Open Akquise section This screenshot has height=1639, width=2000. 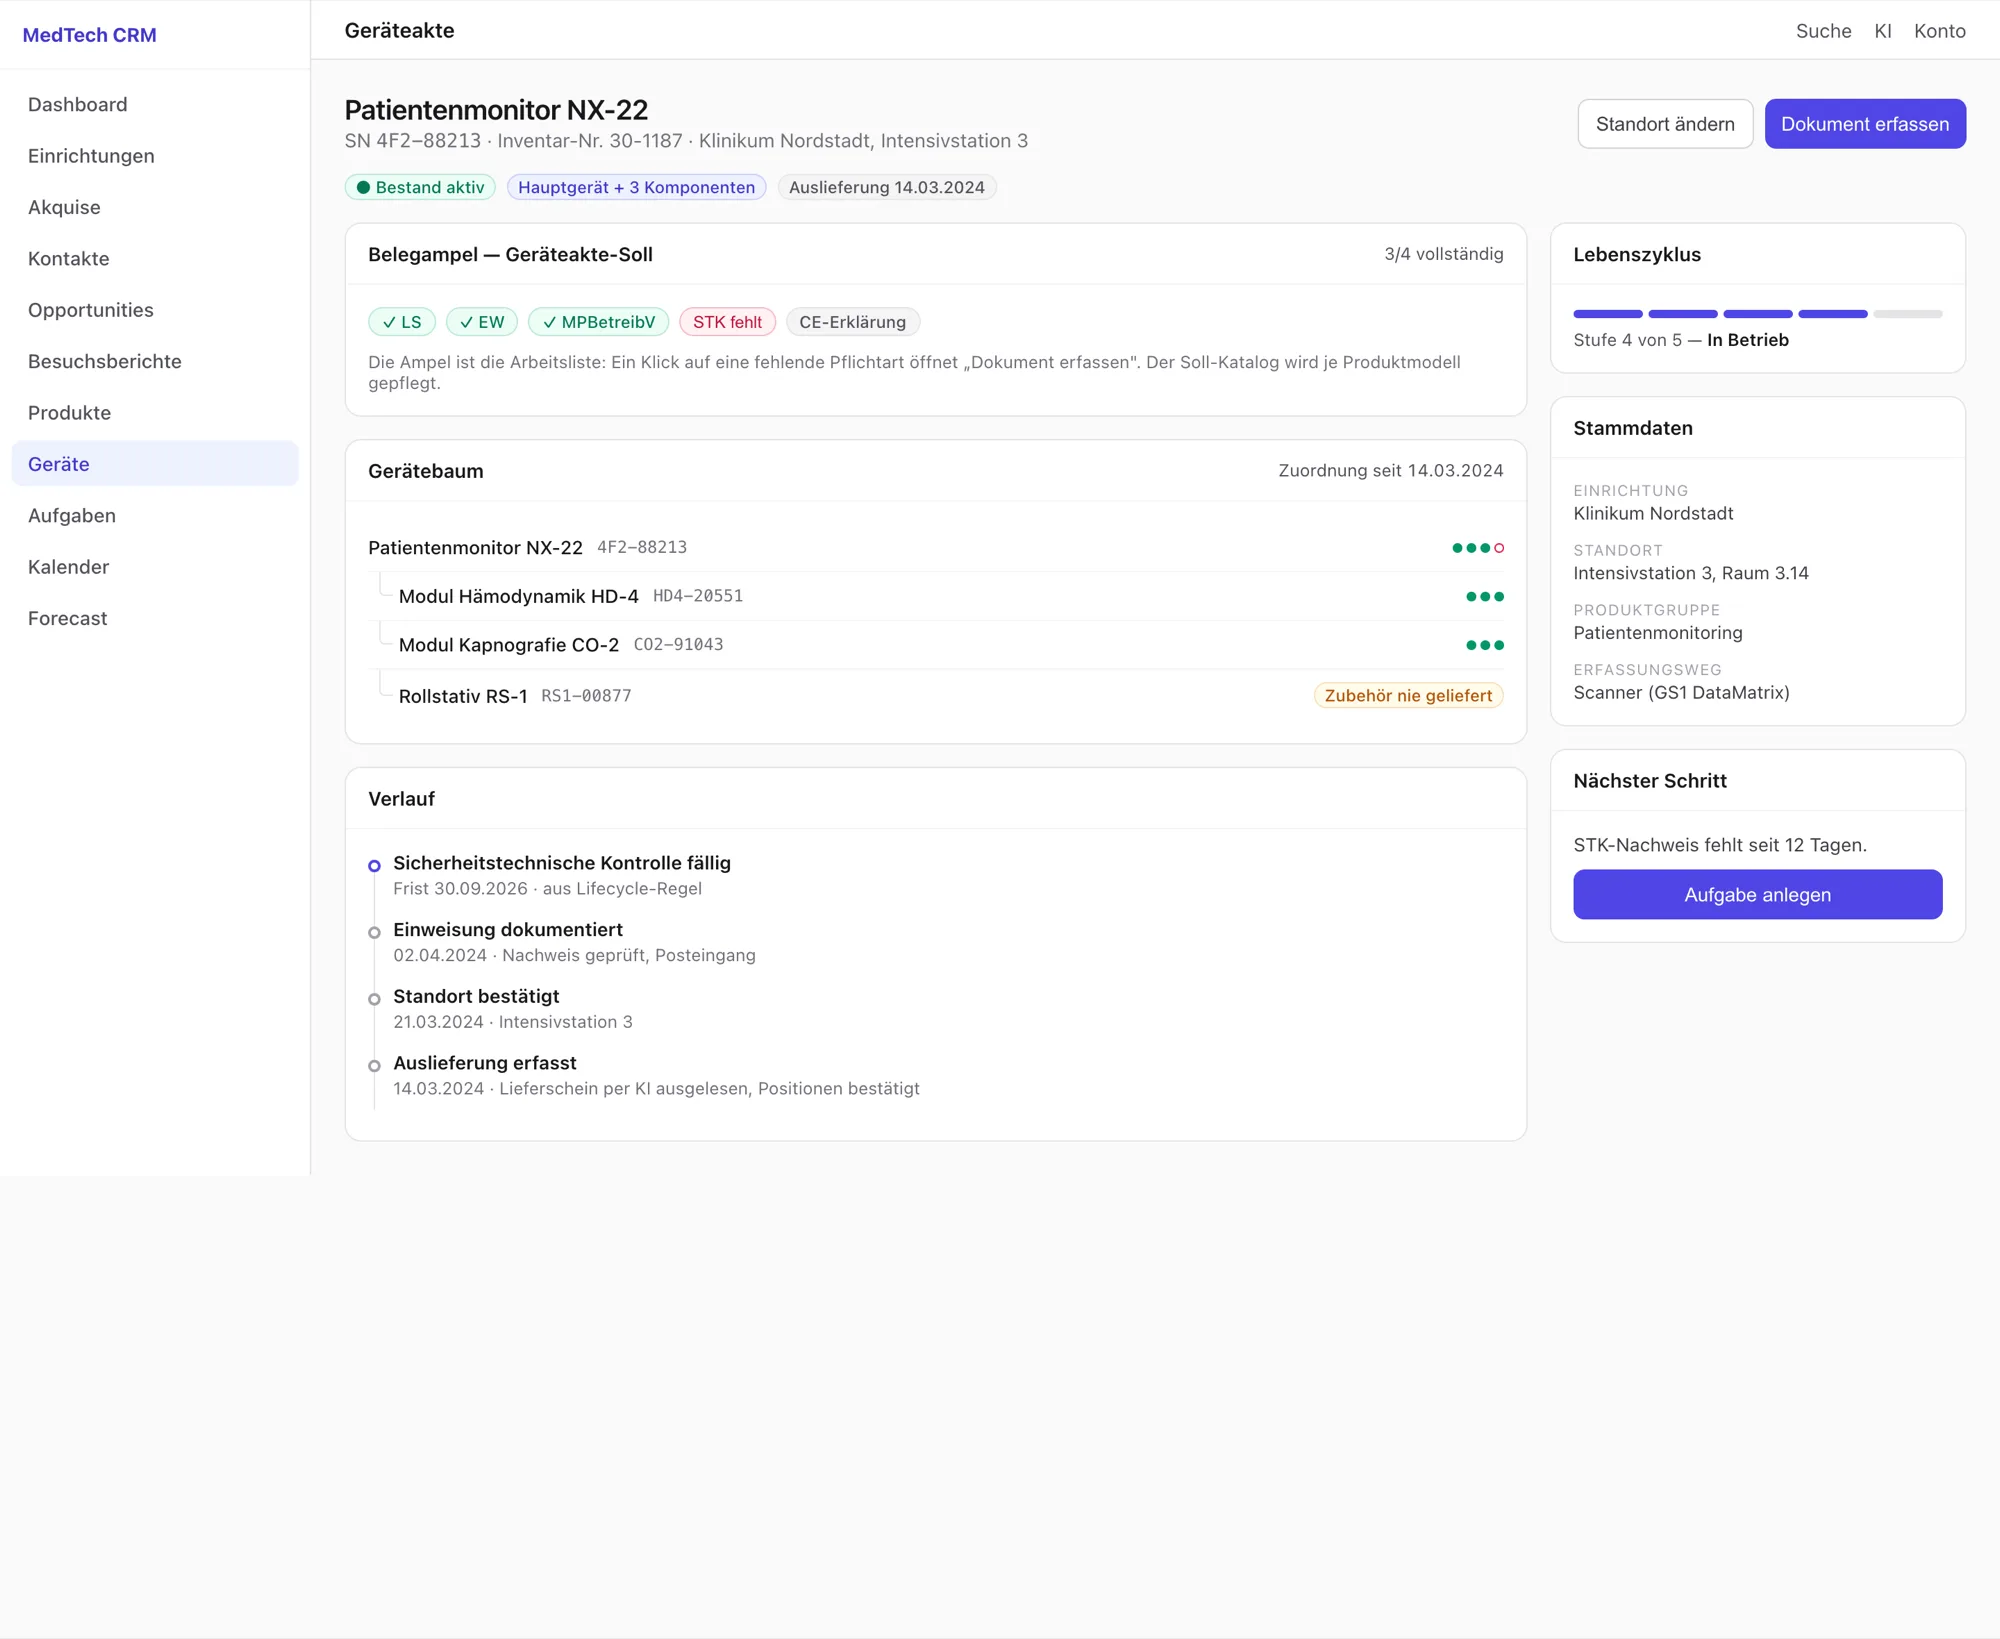pyautogui.click(x=155, y=207)
